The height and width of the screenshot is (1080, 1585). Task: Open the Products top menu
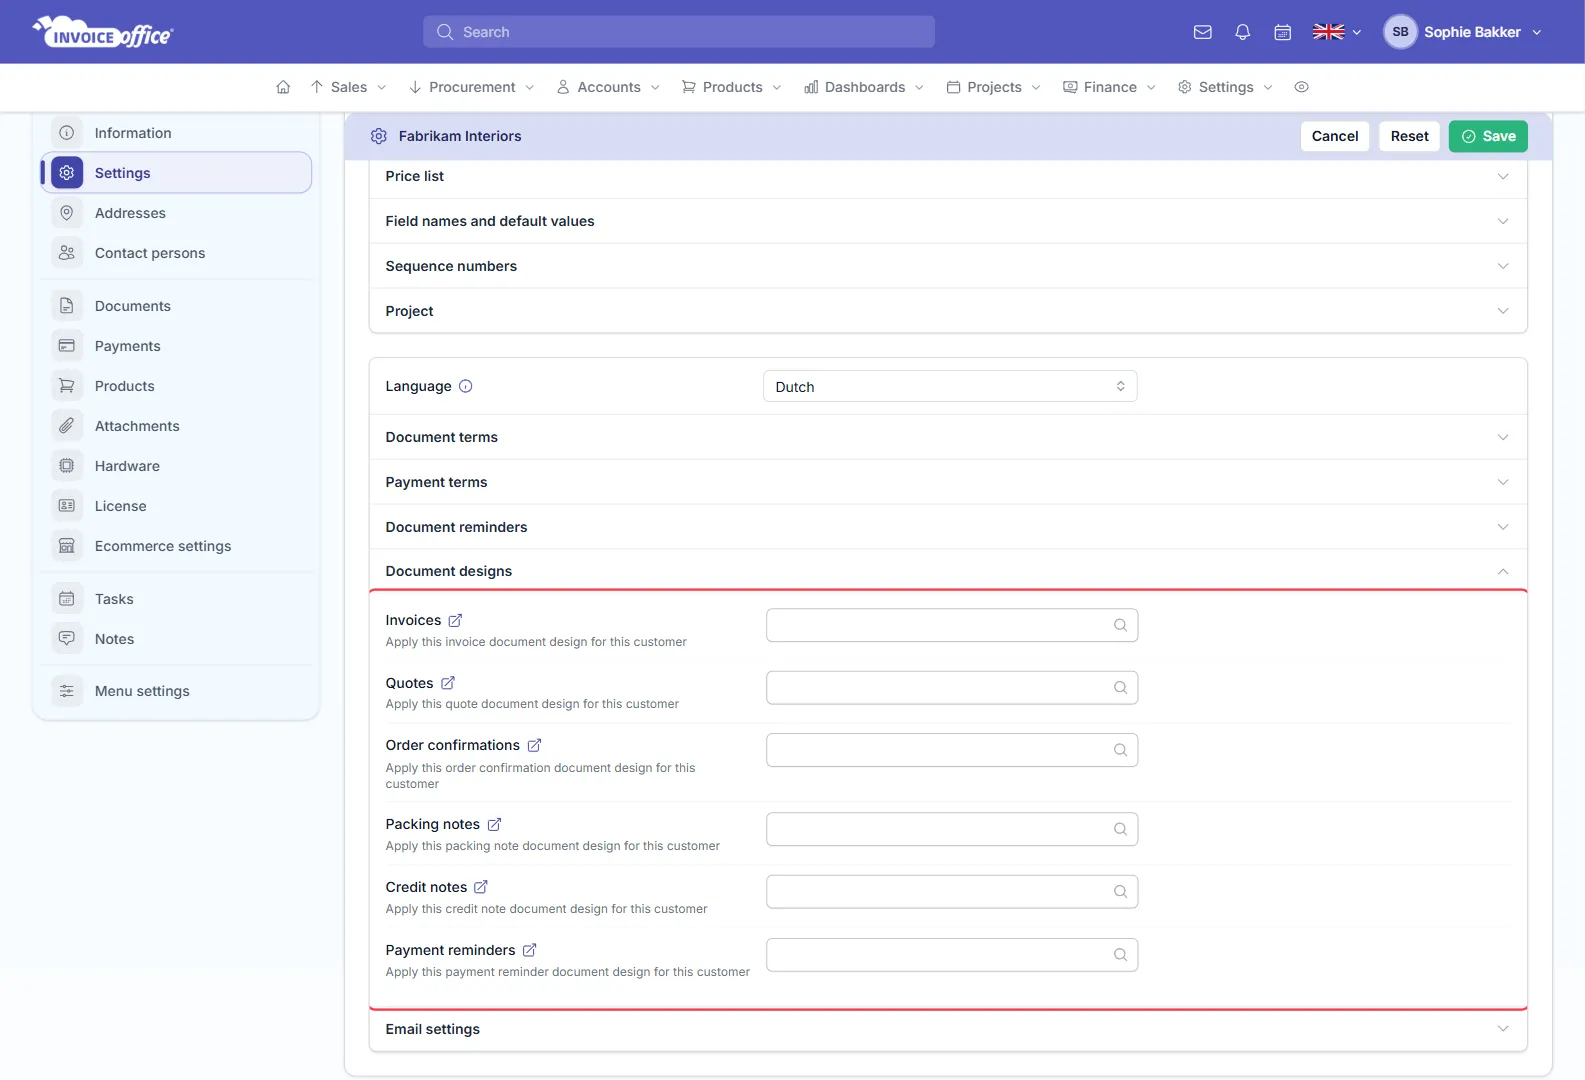tap(731, 87)
